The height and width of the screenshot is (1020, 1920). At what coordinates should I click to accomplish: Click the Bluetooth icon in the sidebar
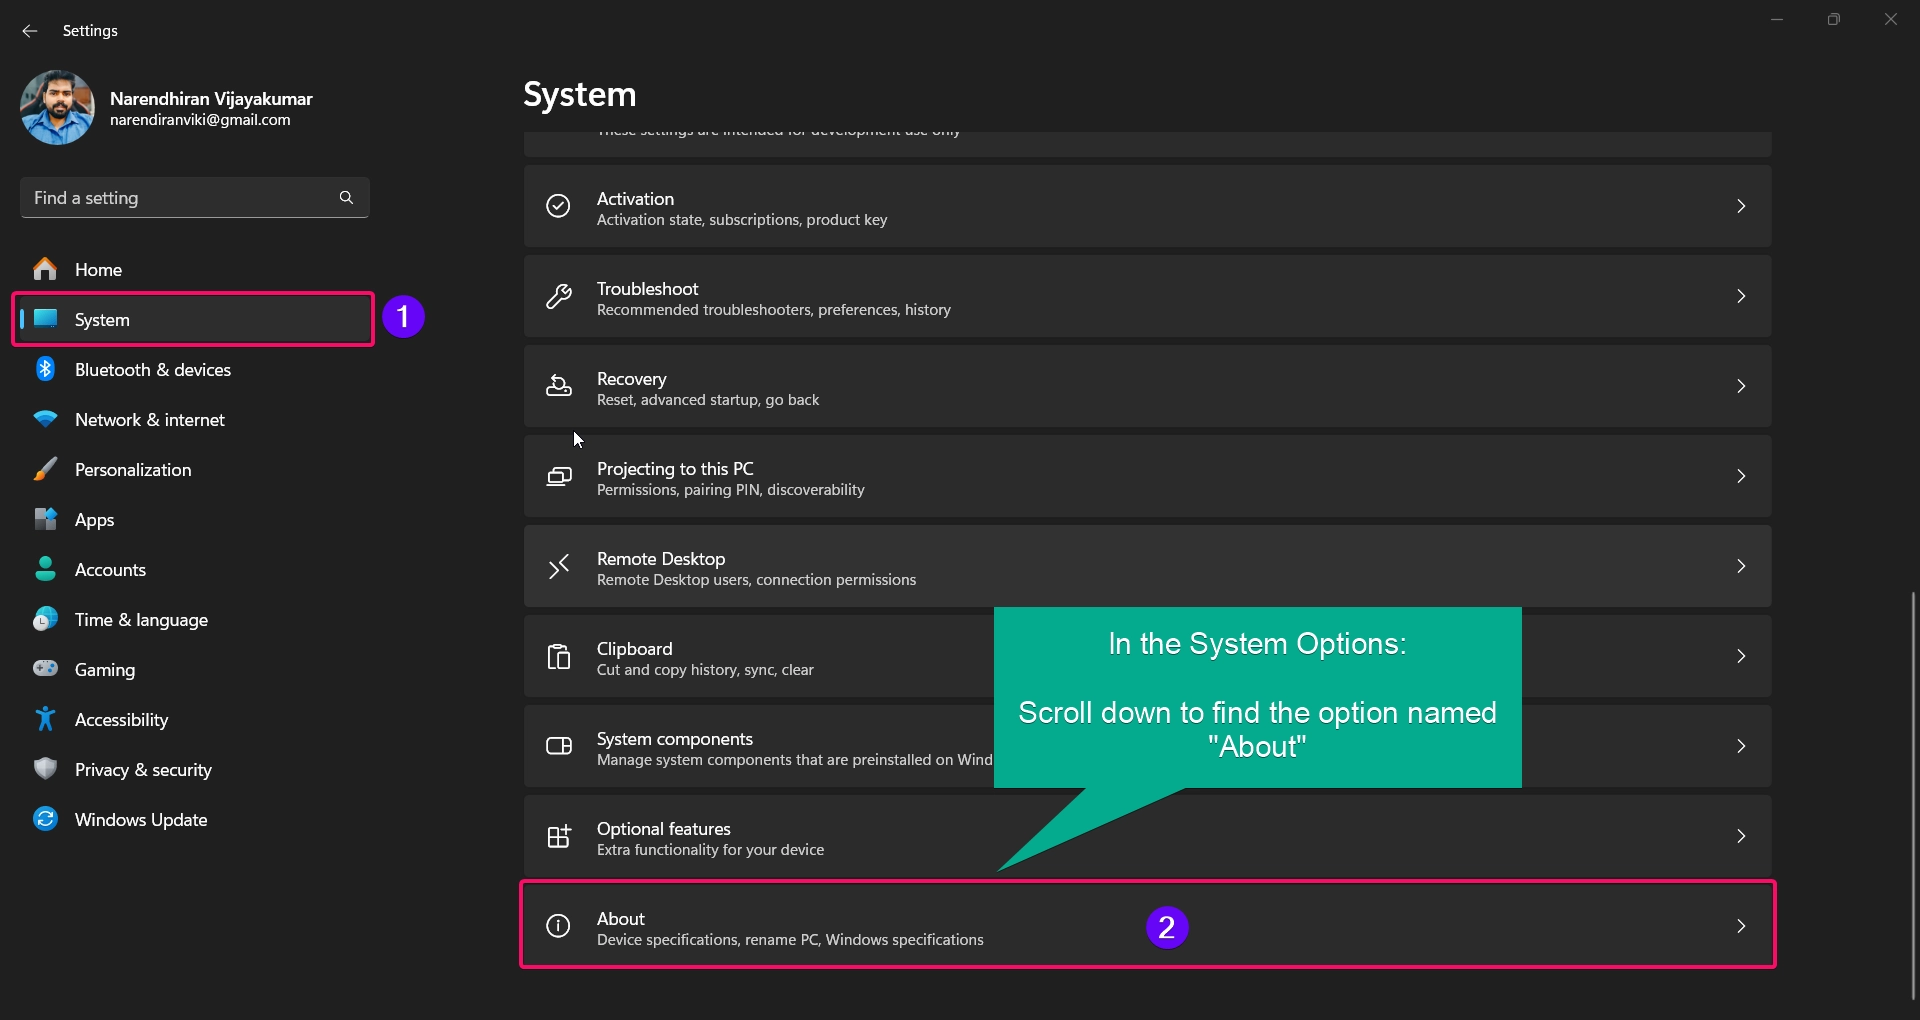point(45,369)
